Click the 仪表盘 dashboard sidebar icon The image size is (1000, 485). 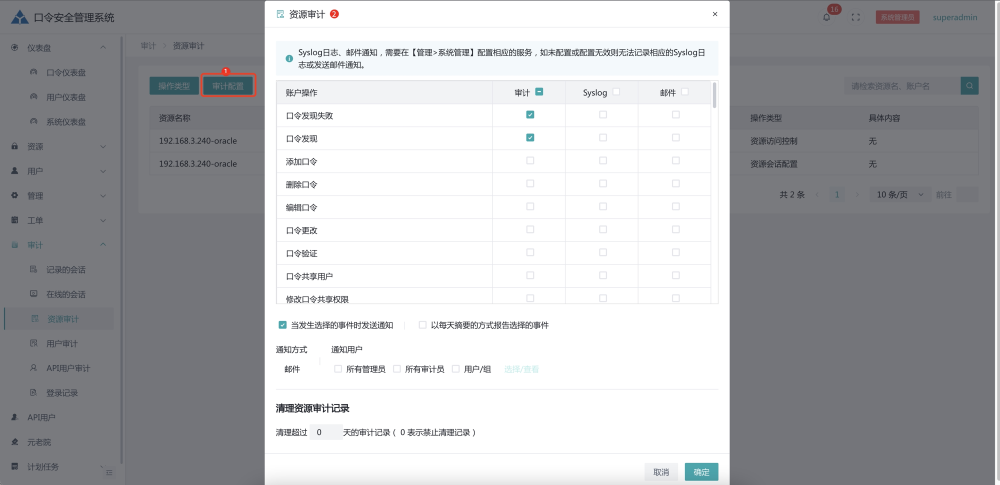[x=15, y=47]
